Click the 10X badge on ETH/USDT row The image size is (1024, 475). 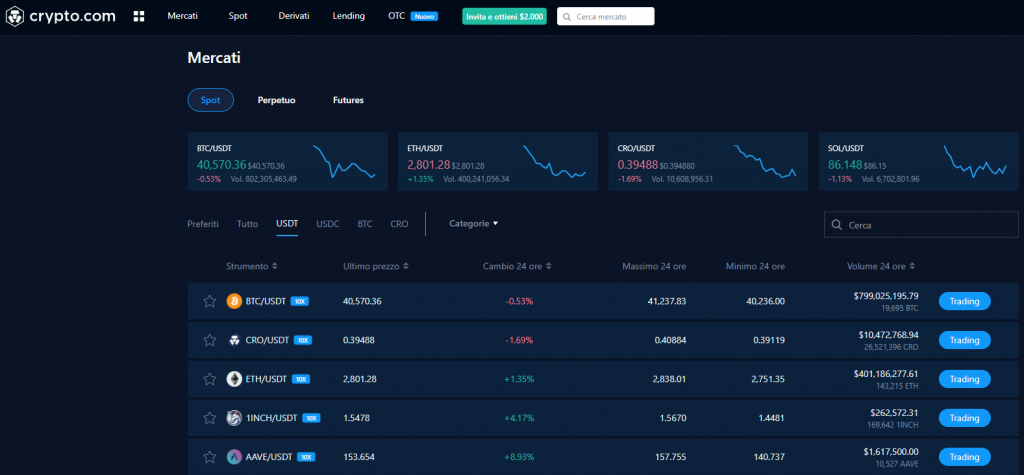pyautogui.click(x=300, y=379)
